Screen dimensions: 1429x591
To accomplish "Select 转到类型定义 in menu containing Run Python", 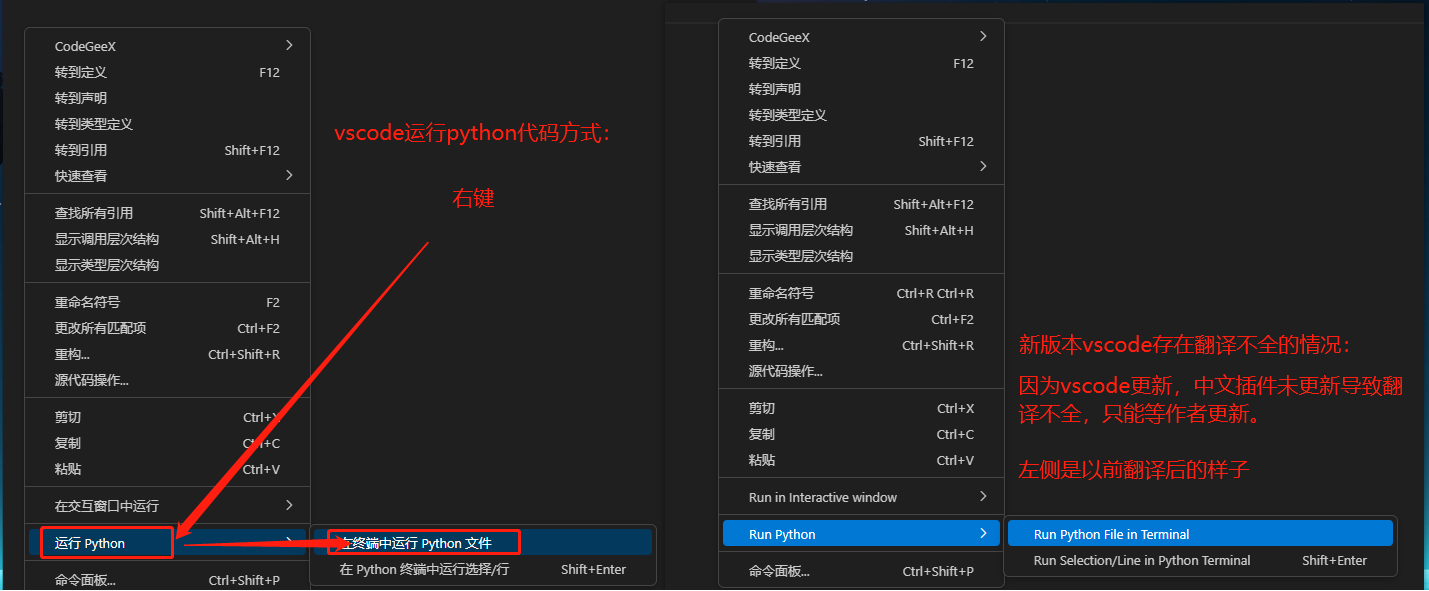I will pos(861,115).
